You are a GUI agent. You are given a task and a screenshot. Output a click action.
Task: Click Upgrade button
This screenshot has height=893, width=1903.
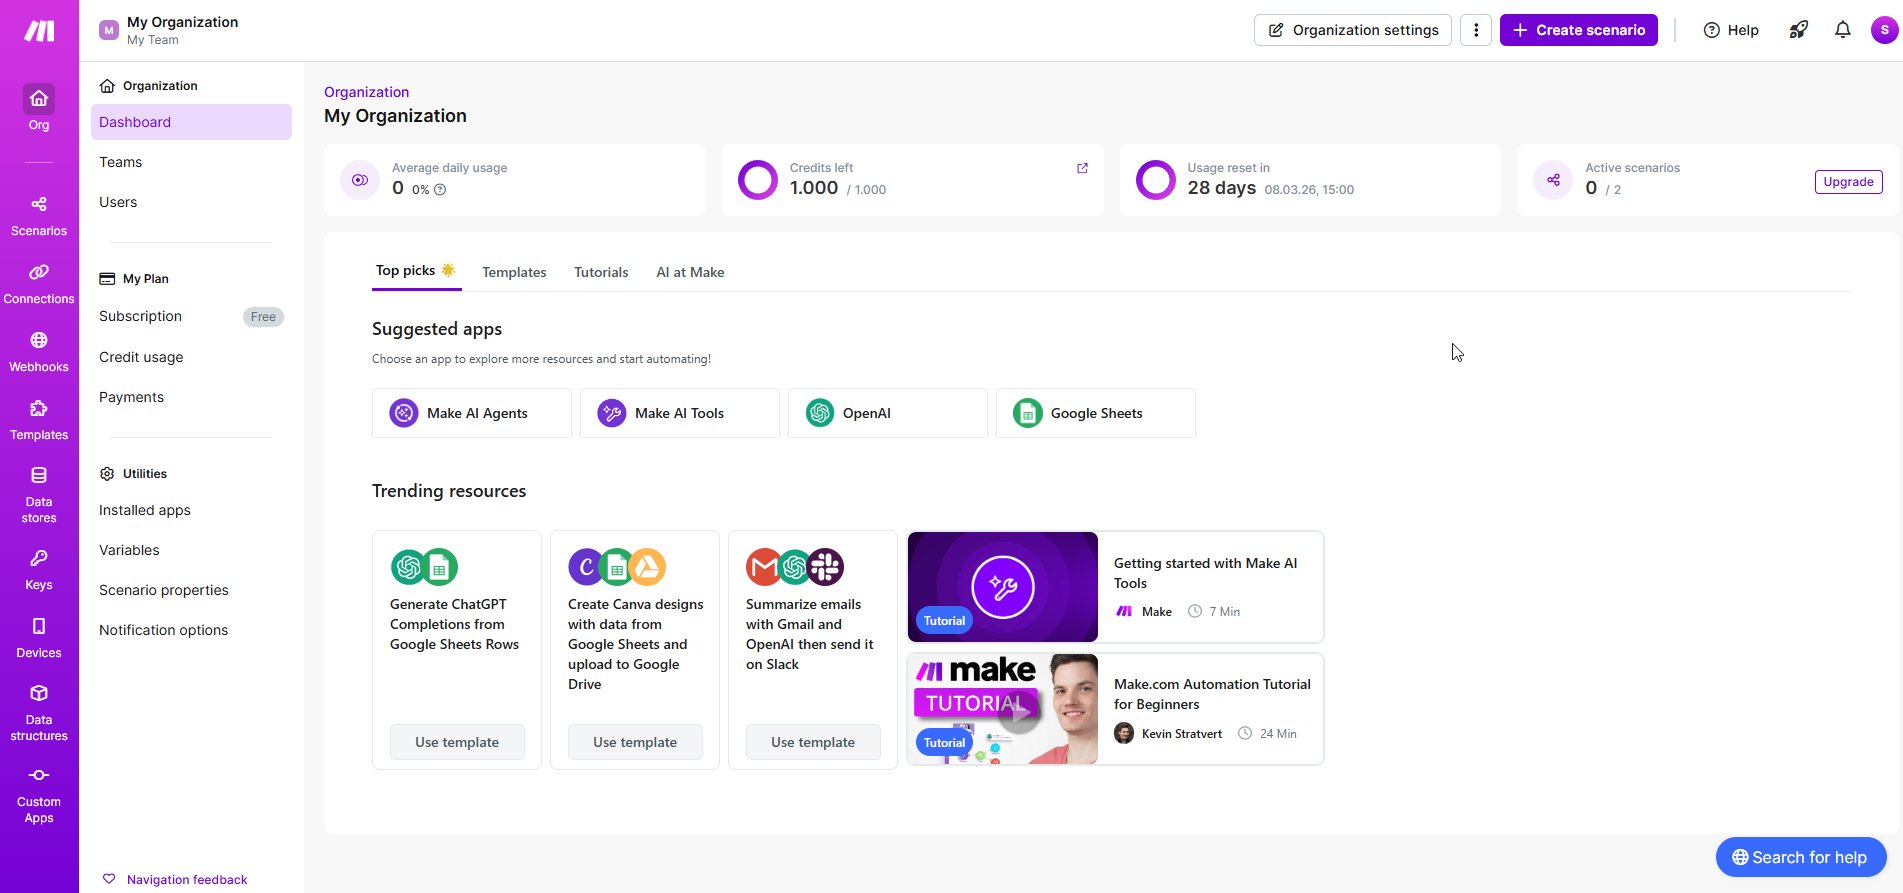click(1848, 182)
